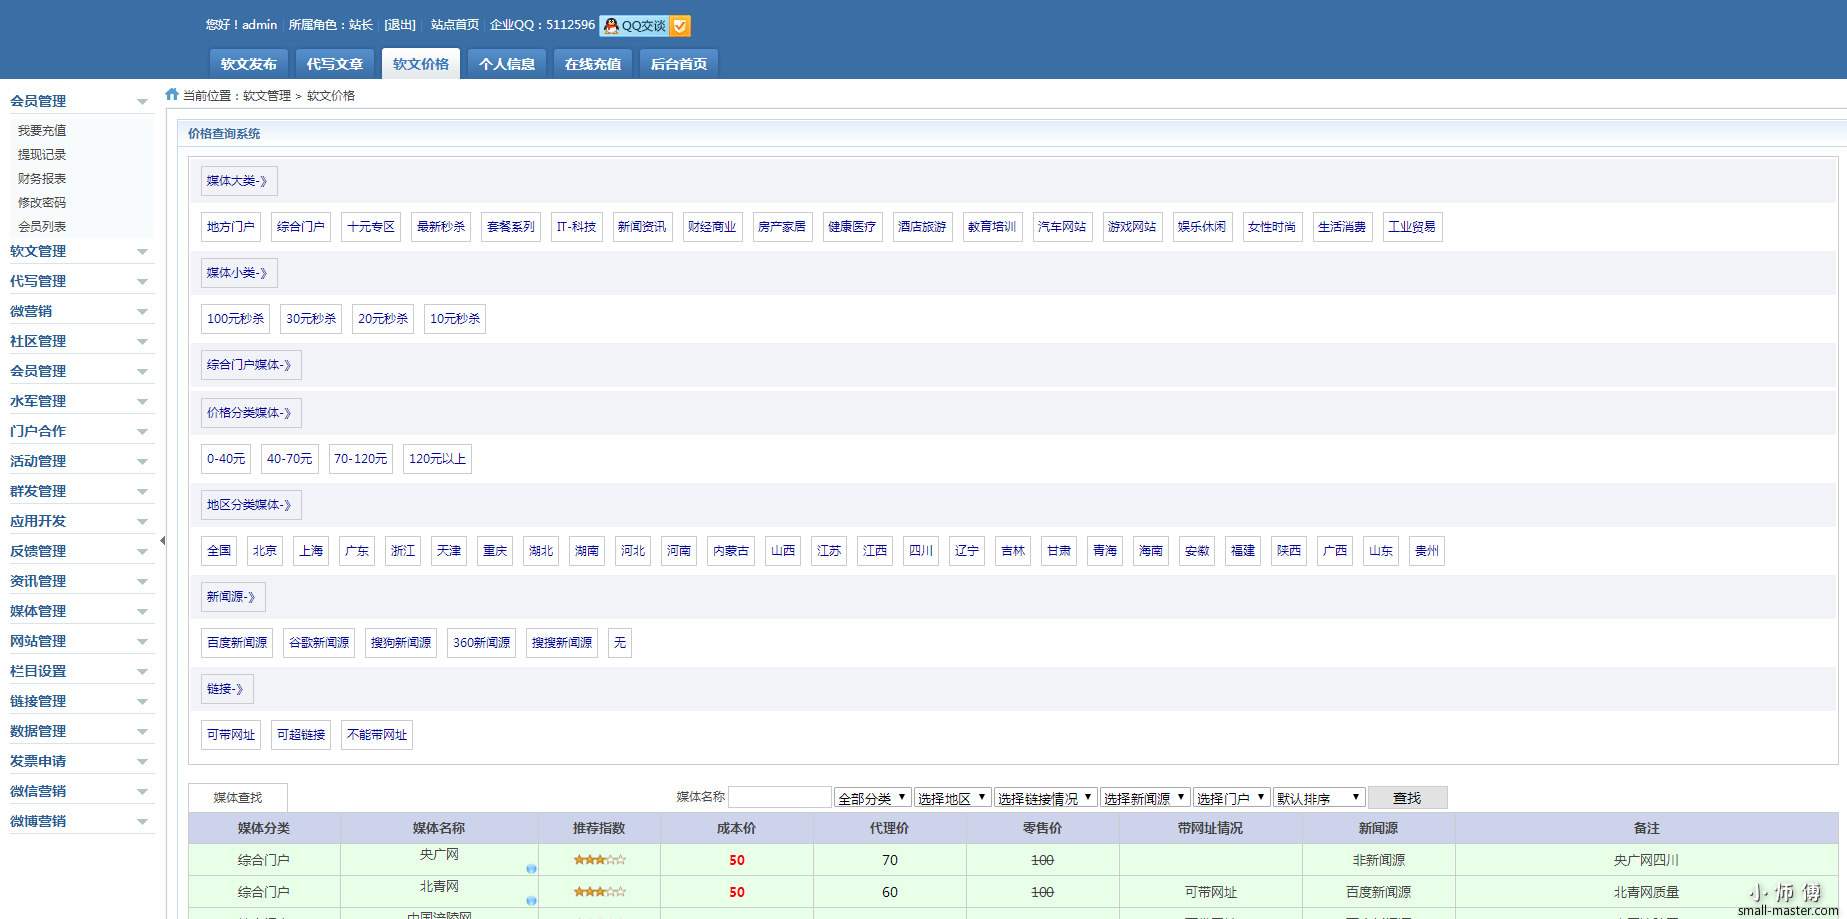Expand the 代写管理 sidebar section
Viewport: 1847px width, 919px height.
[80, 281]
